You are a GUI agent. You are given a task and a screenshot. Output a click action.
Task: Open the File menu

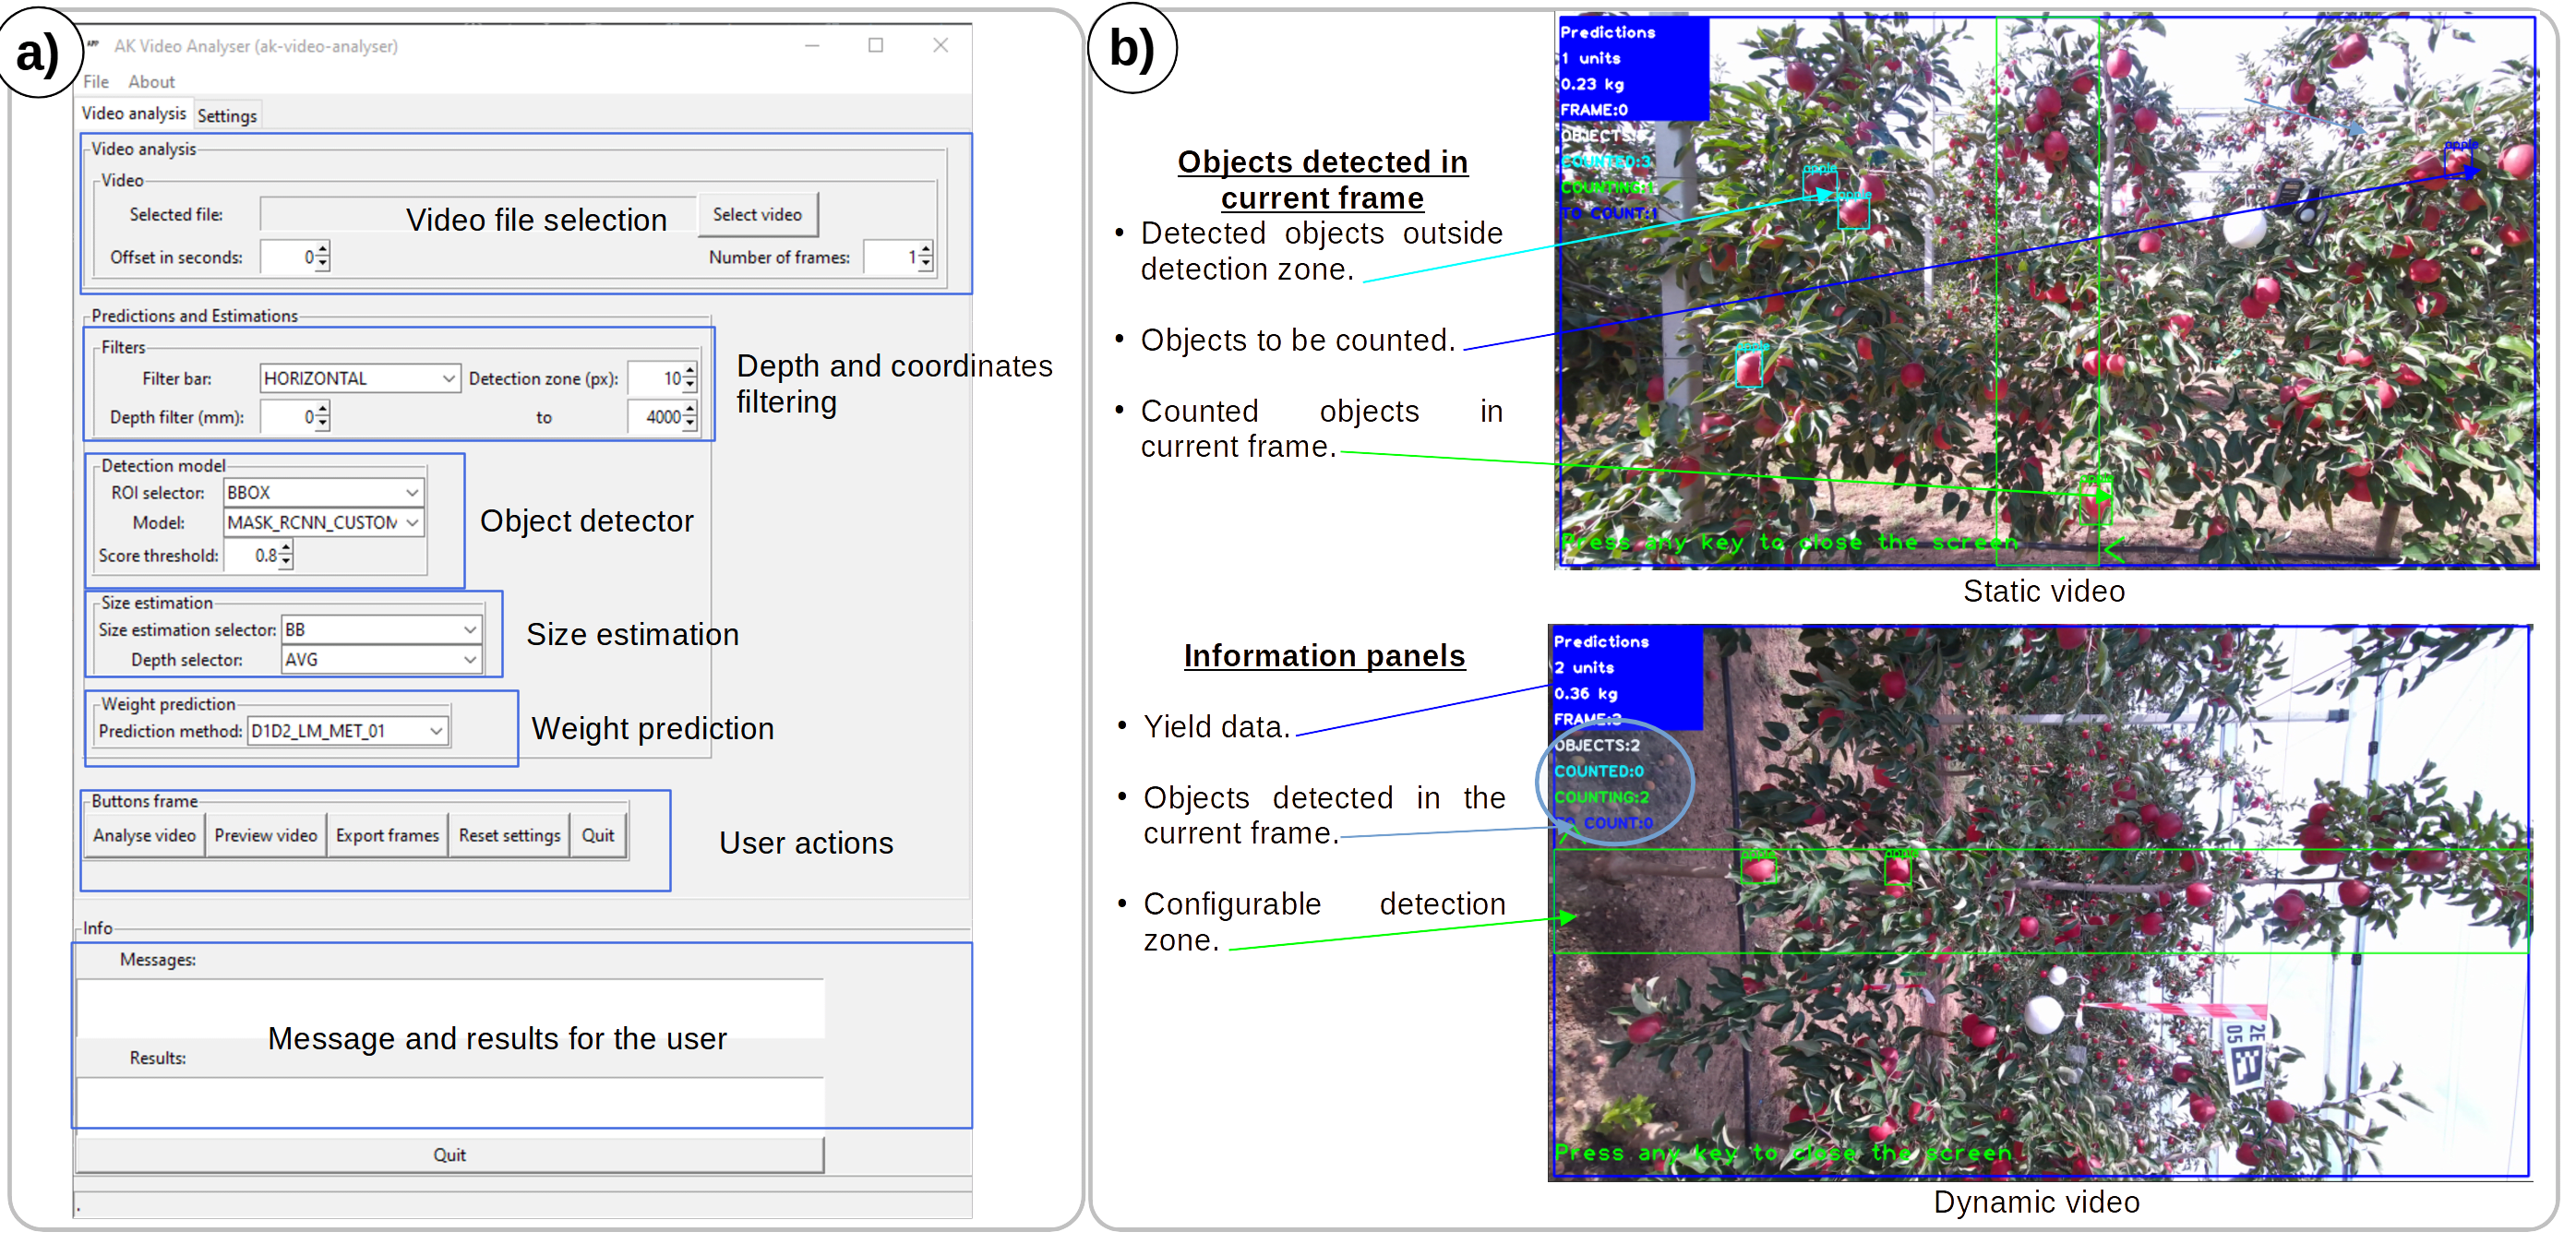coord(95,81)
